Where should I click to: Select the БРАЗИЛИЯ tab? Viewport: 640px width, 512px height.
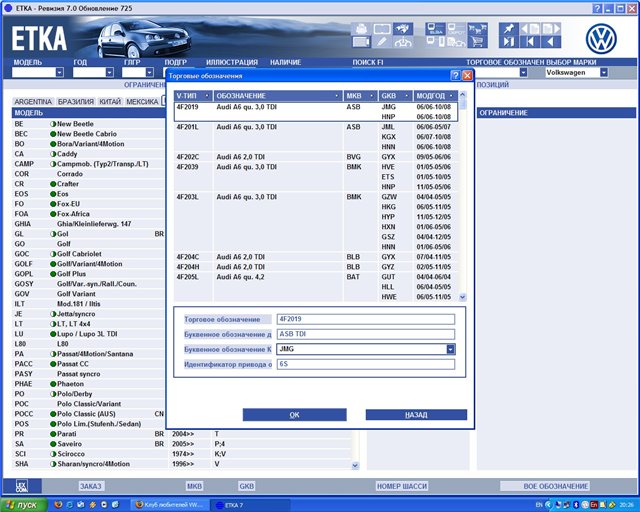click(76, 102)
